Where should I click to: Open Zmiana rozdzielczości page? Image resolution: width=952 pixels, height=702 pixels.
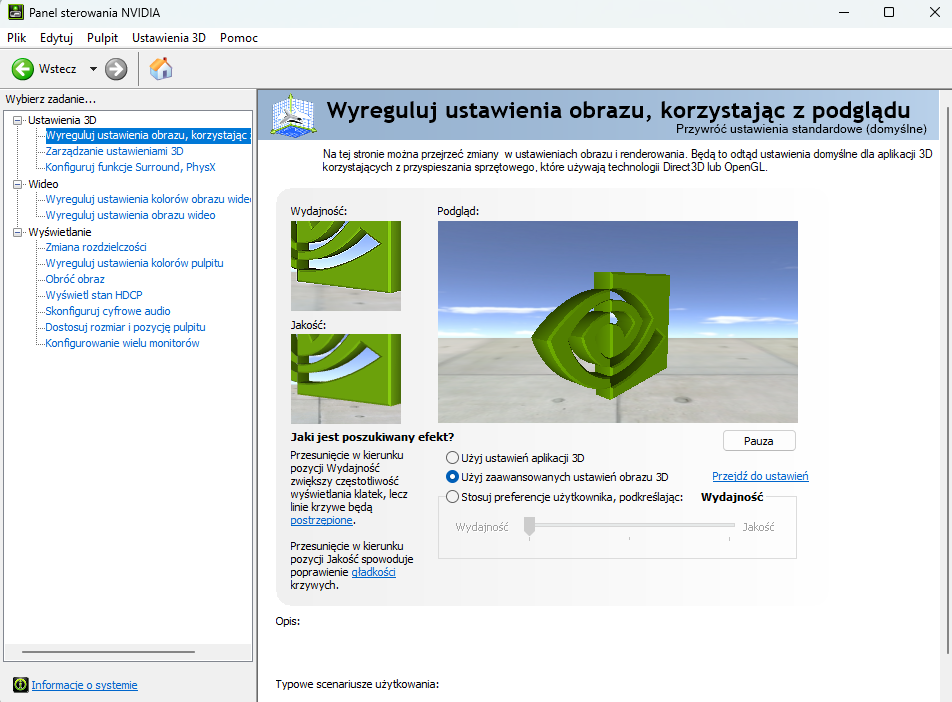click(x=96, y=247)
